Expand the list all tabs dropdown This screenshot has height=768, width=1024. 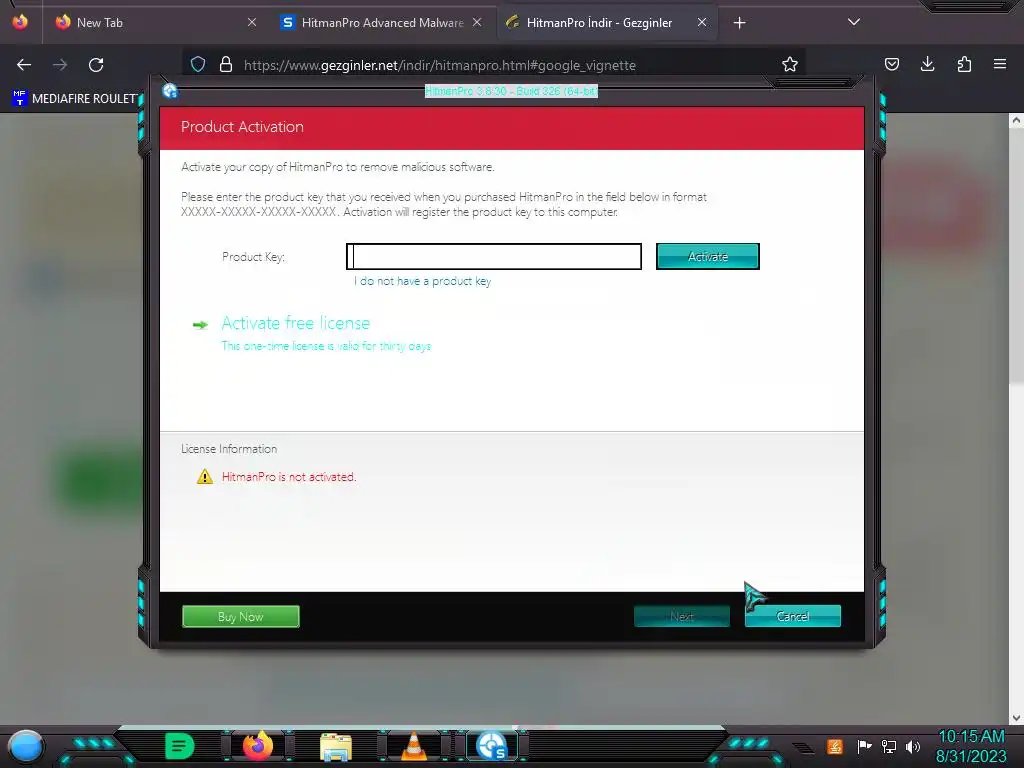(854, 22)
